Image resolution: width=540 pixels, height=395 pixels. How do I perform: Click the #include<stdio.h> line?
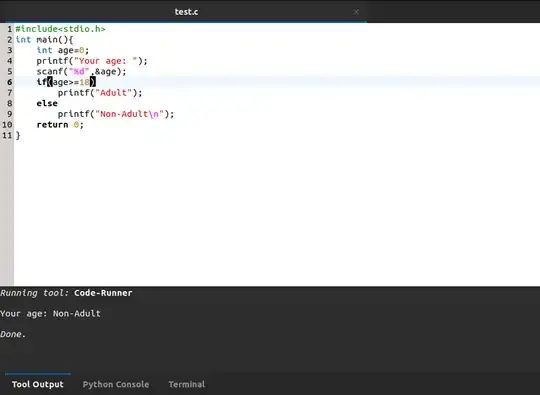[x=60, y=29]
